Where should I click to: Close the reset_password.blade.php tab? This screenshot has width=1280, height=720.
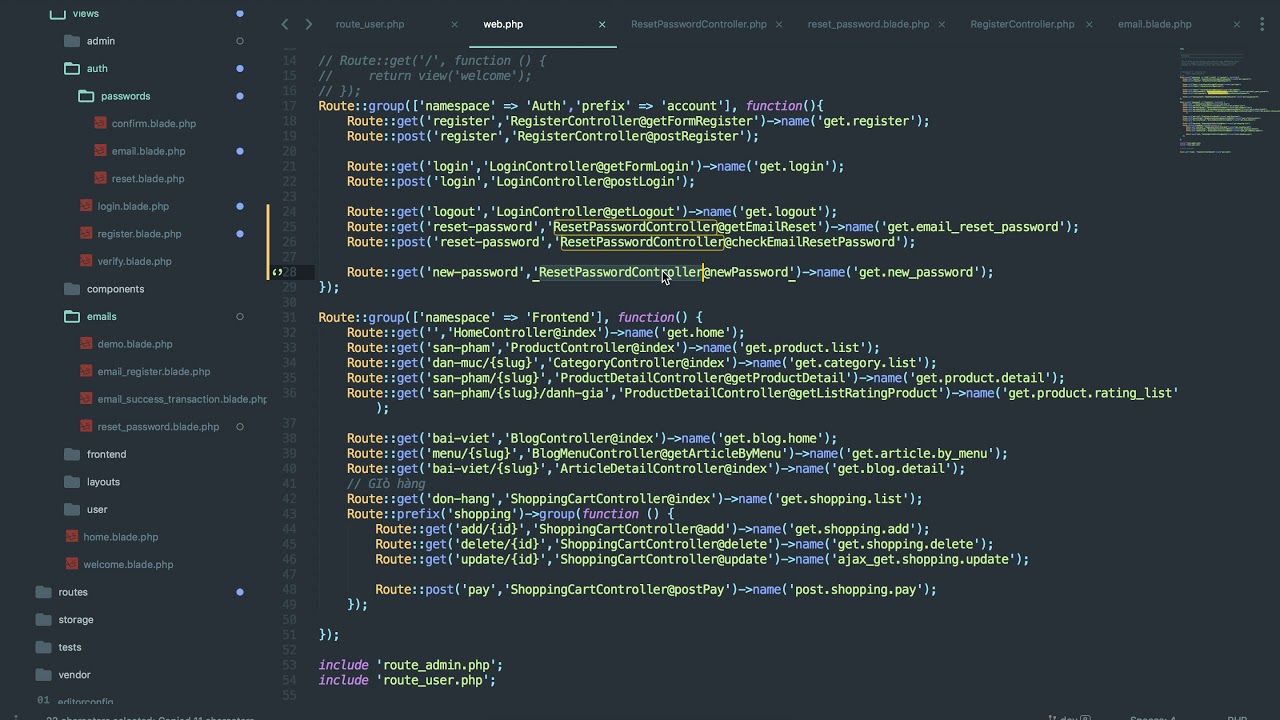click(941, 24)
